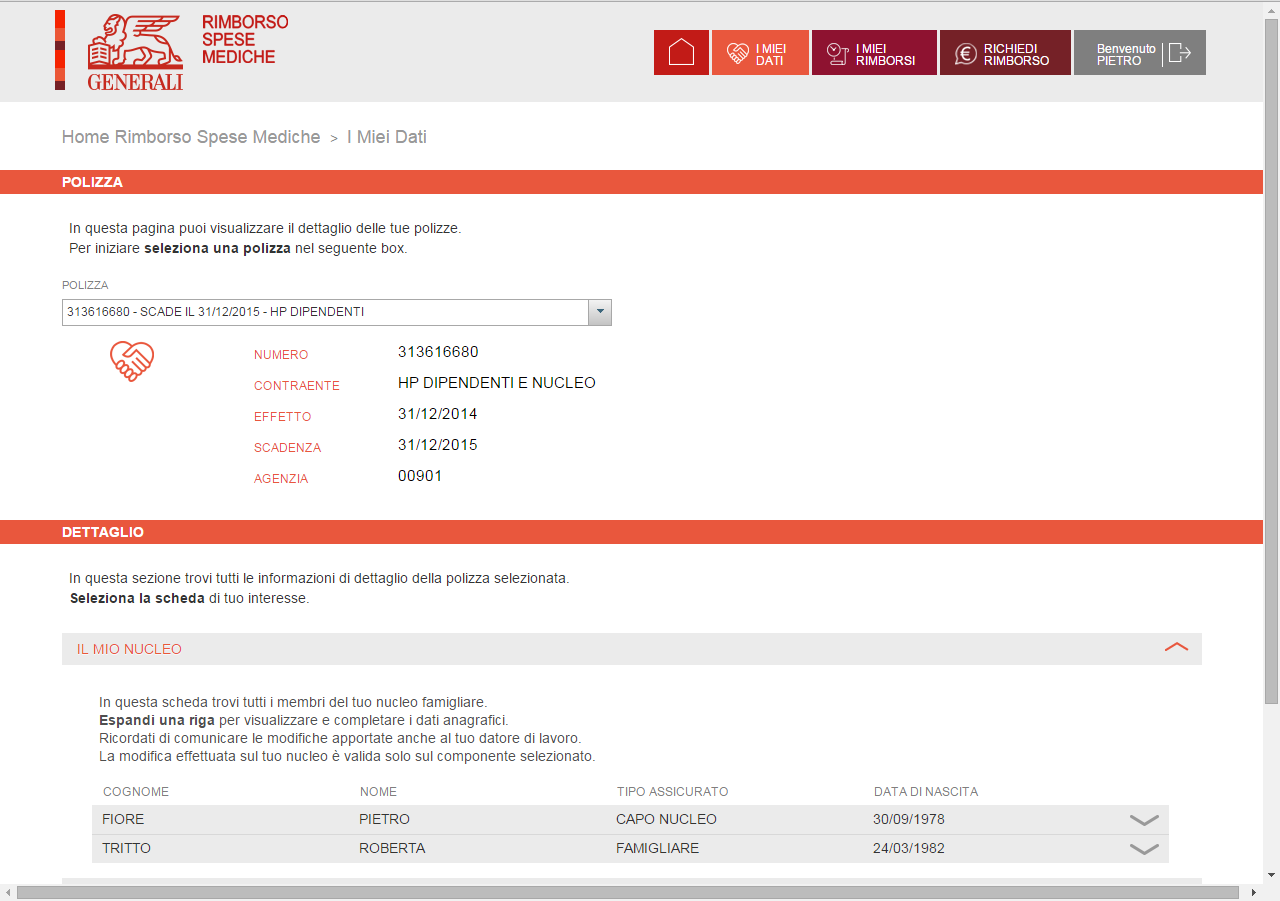Click HP DIPENDENTI E NUCLEO value

497,382
